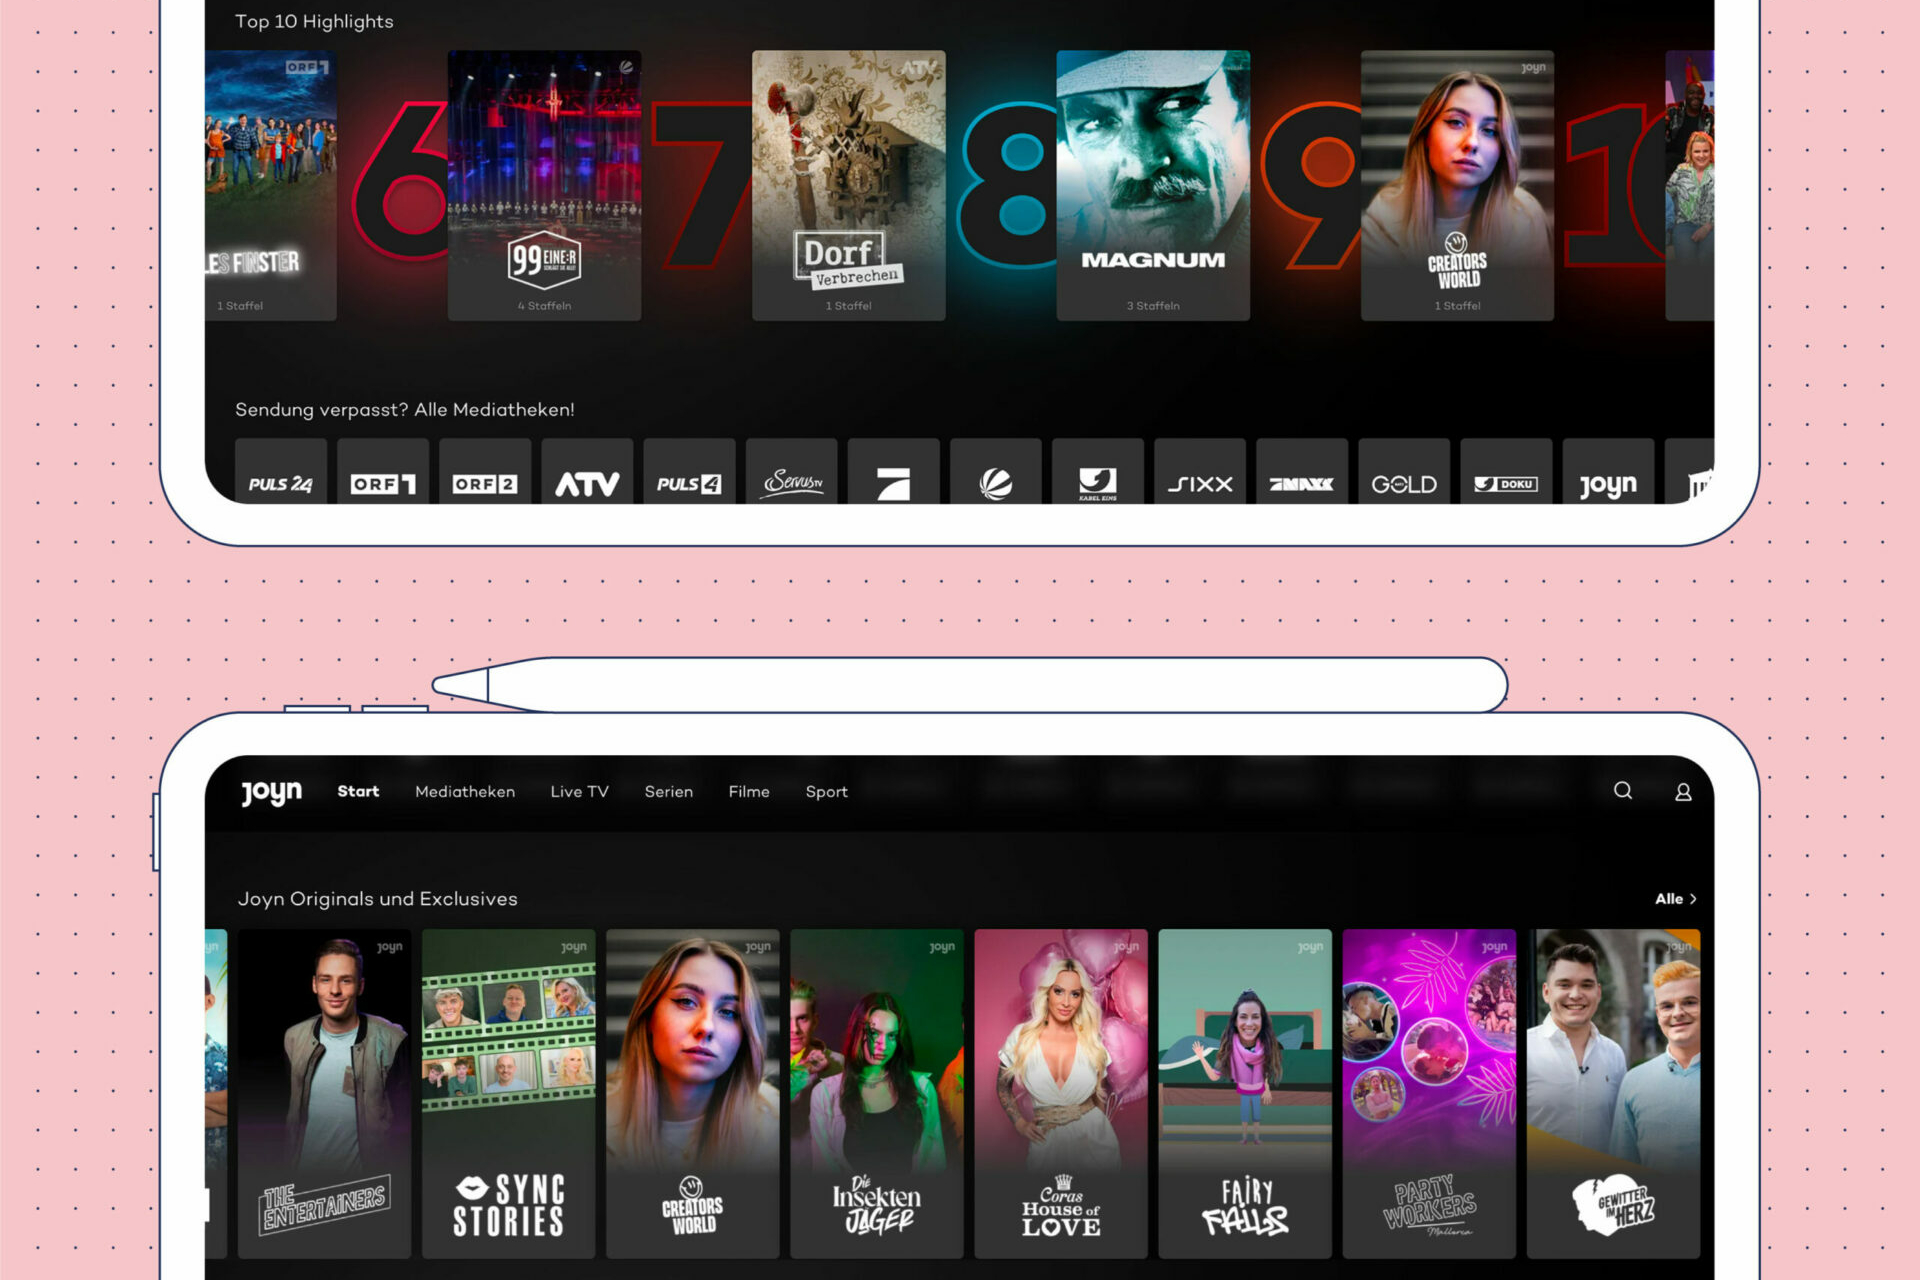1920x1280 pixels.
Task: Open the ORF 1 channel tile
Action: [x=383, y=471]
